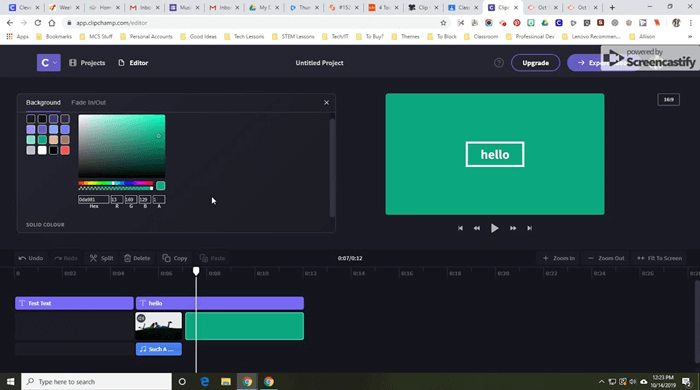700x390 pixels.
Task: Delete the selected clip
Action: (137, 258)
